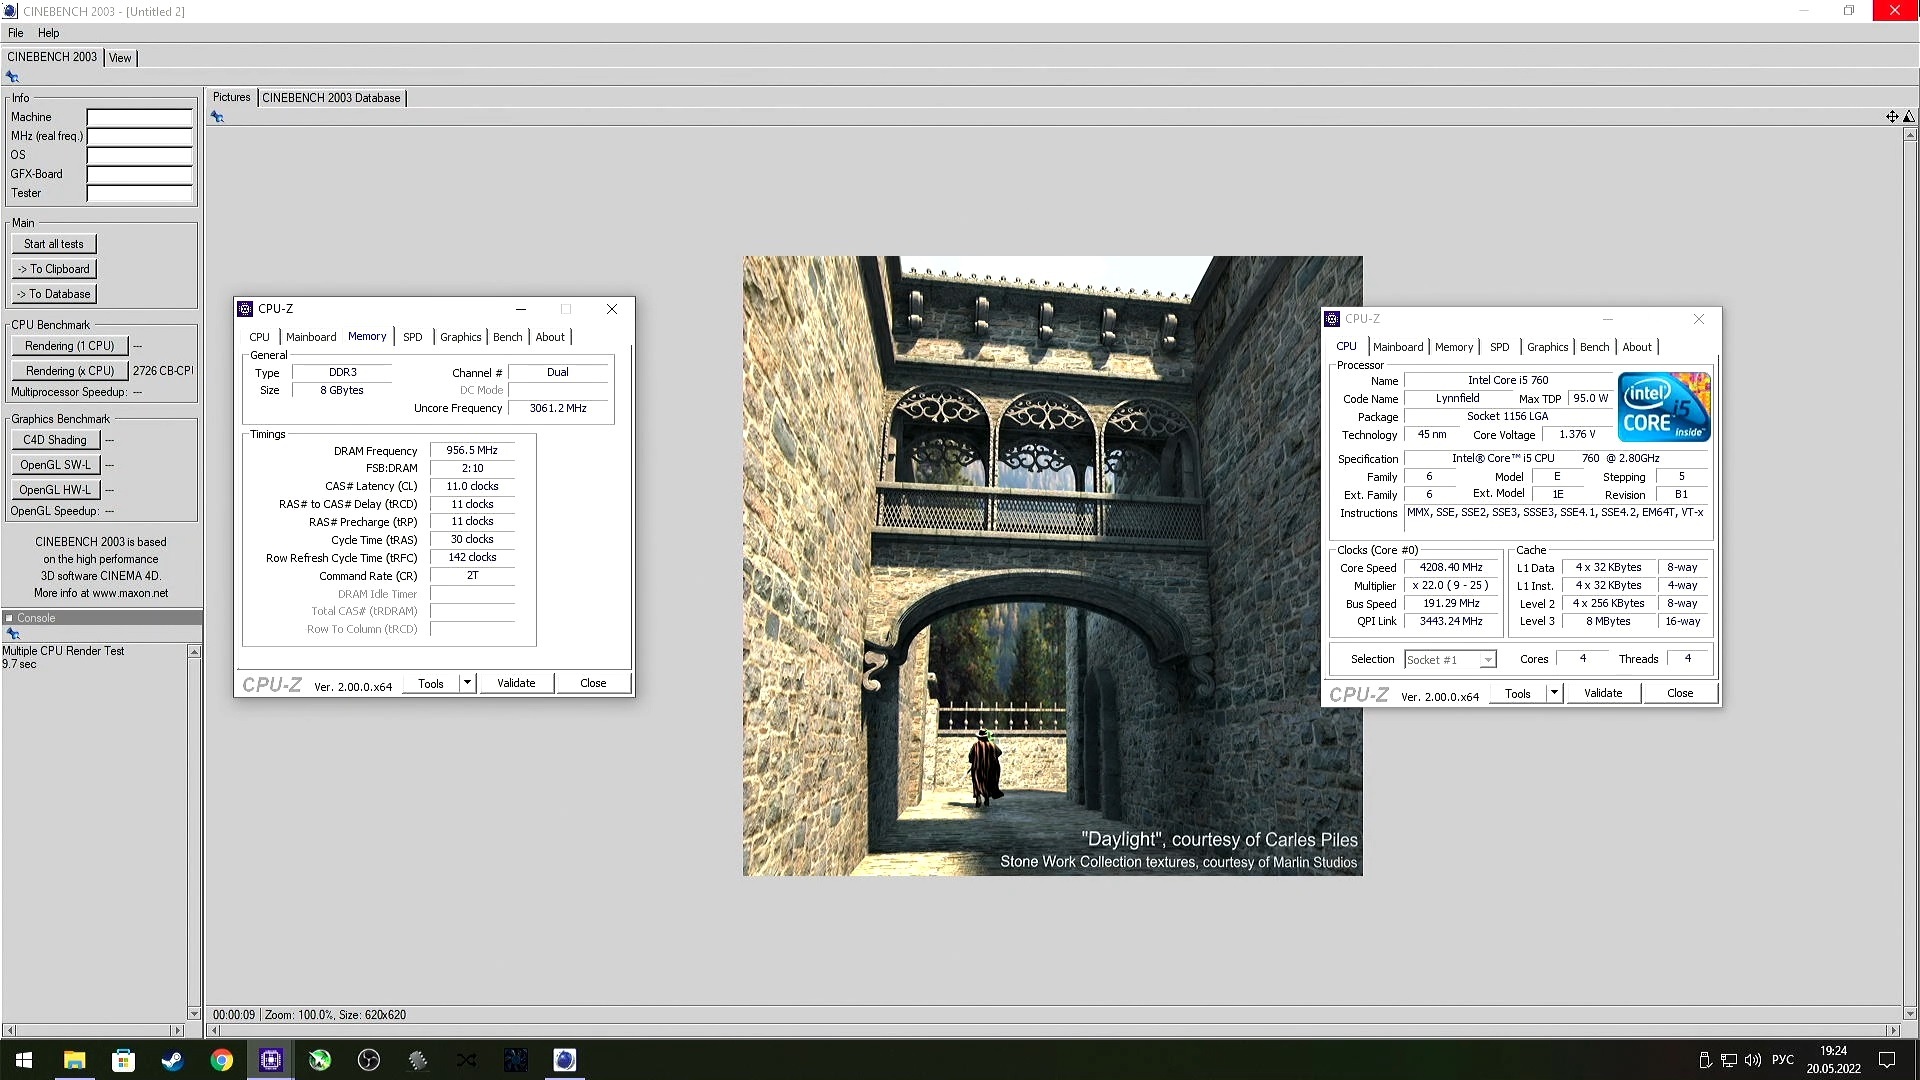Launch Microsoft Store from the taskbar
This screenshot has height=1080, width=1920.
point(123,1060)
